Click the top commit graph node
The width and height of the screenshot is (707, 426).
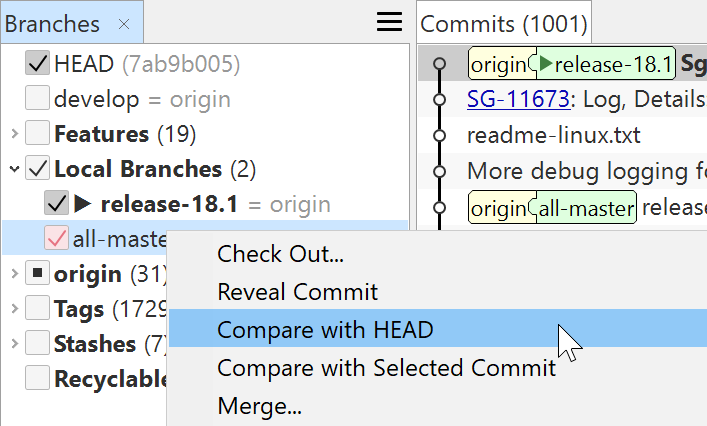(439, 65)
